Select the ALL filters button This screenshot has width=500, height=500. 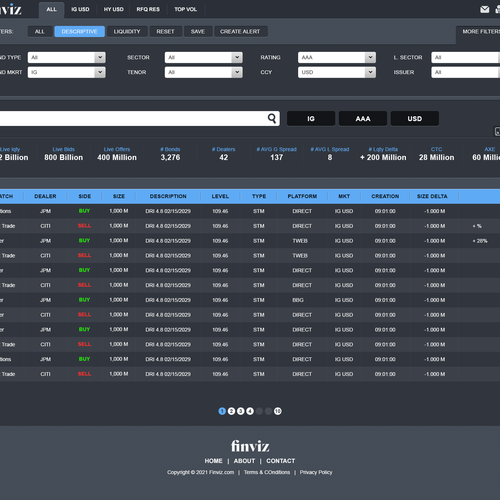point(40,32)
